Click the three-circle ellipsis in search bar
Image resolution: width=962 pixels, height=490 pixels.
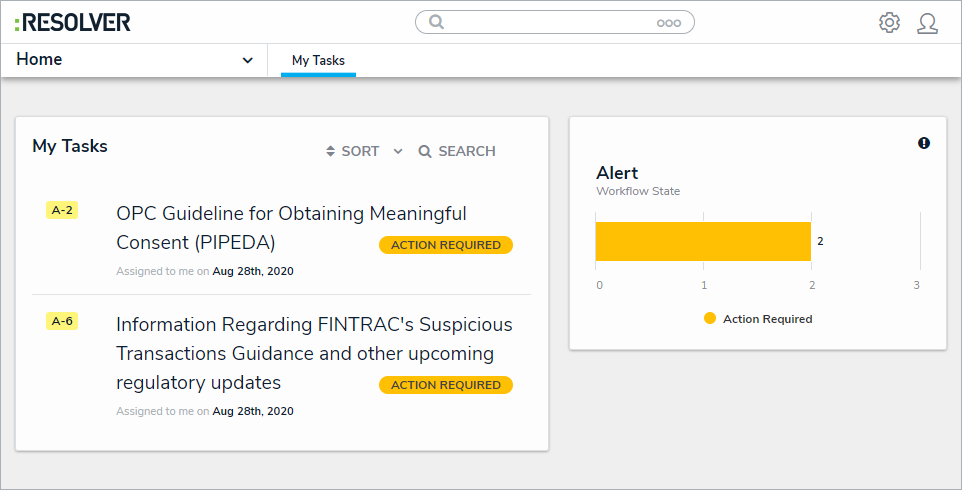(668, 23)
